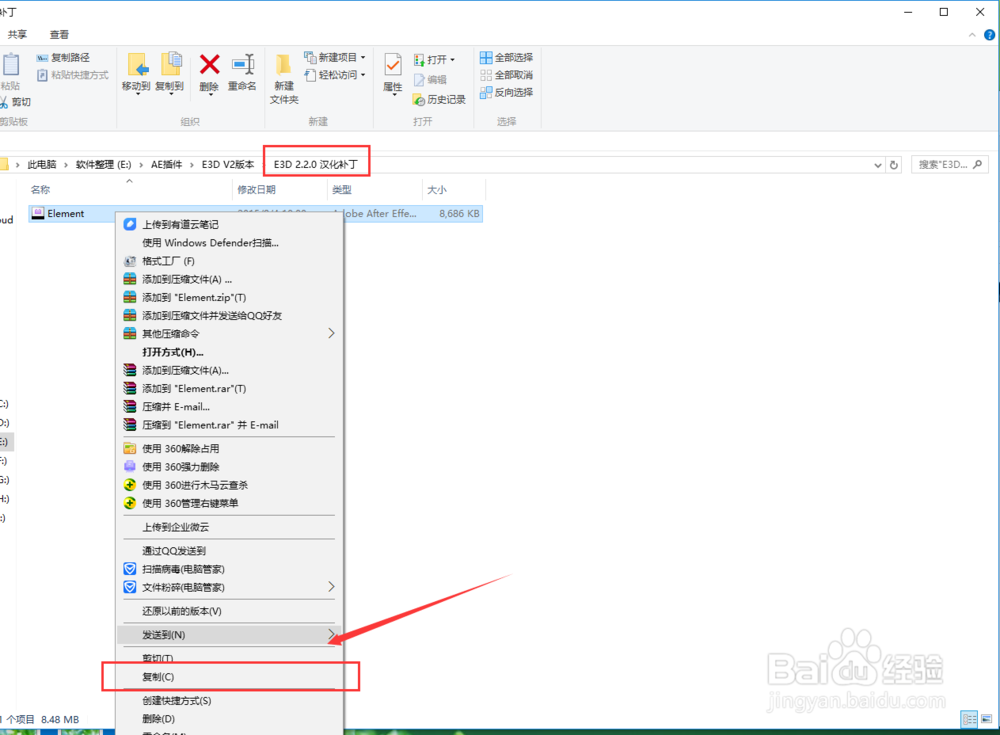Click Invert selection in ribbon

506,93
